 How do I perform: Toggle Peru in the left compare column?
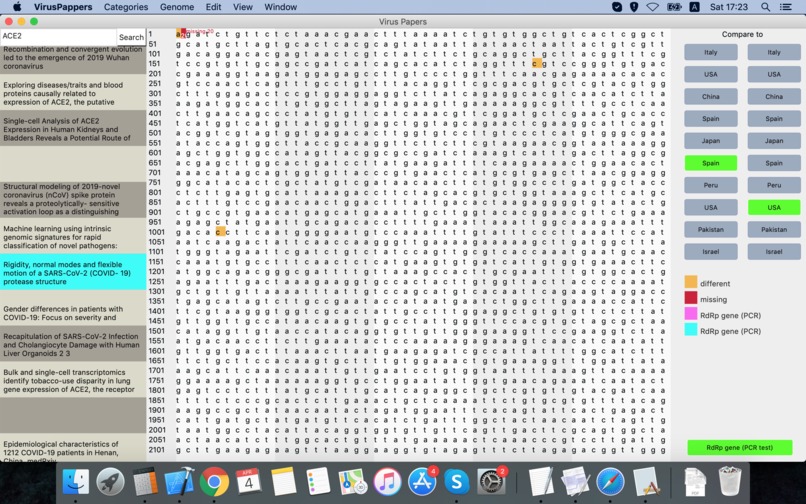(710, 185)
